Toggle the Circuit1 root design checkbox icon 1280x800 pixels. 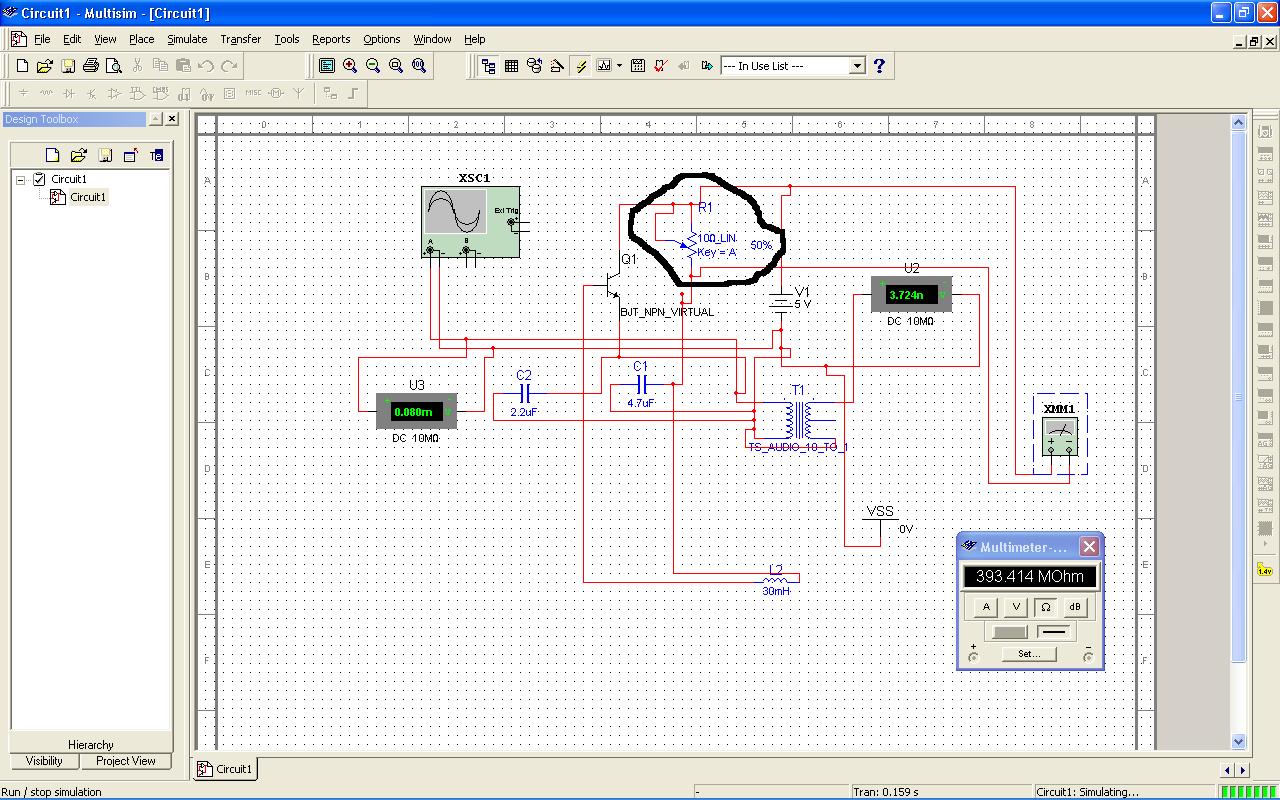tap(40, 180)
